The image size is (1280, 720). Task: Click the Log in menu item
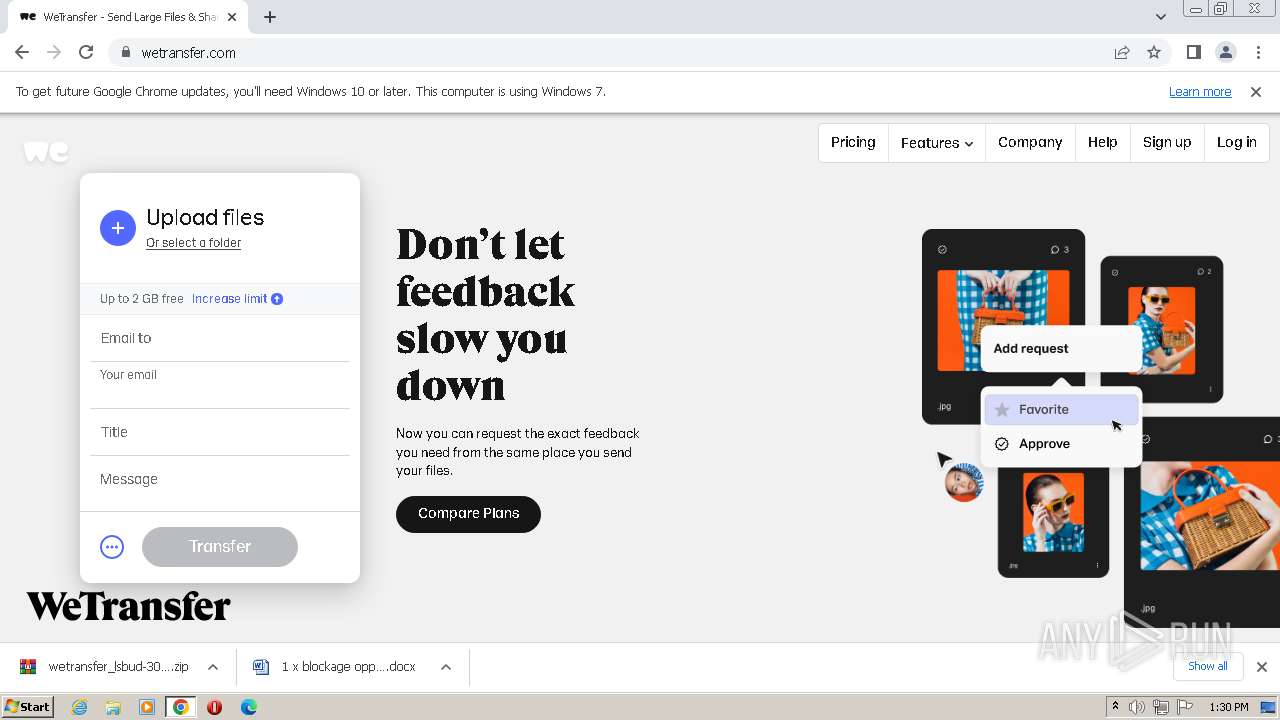(x=1236, y=142)
